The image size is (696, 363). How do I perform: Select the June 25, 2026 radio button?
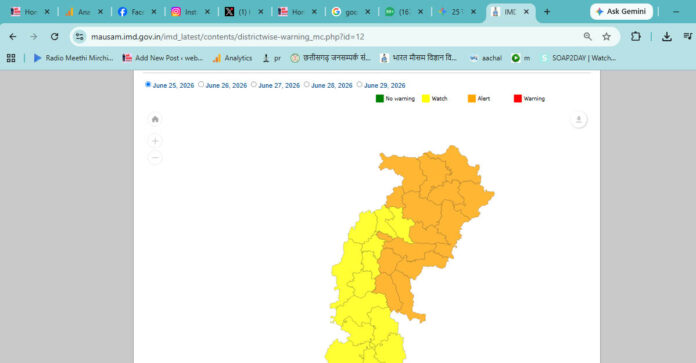tap(148, 84)
